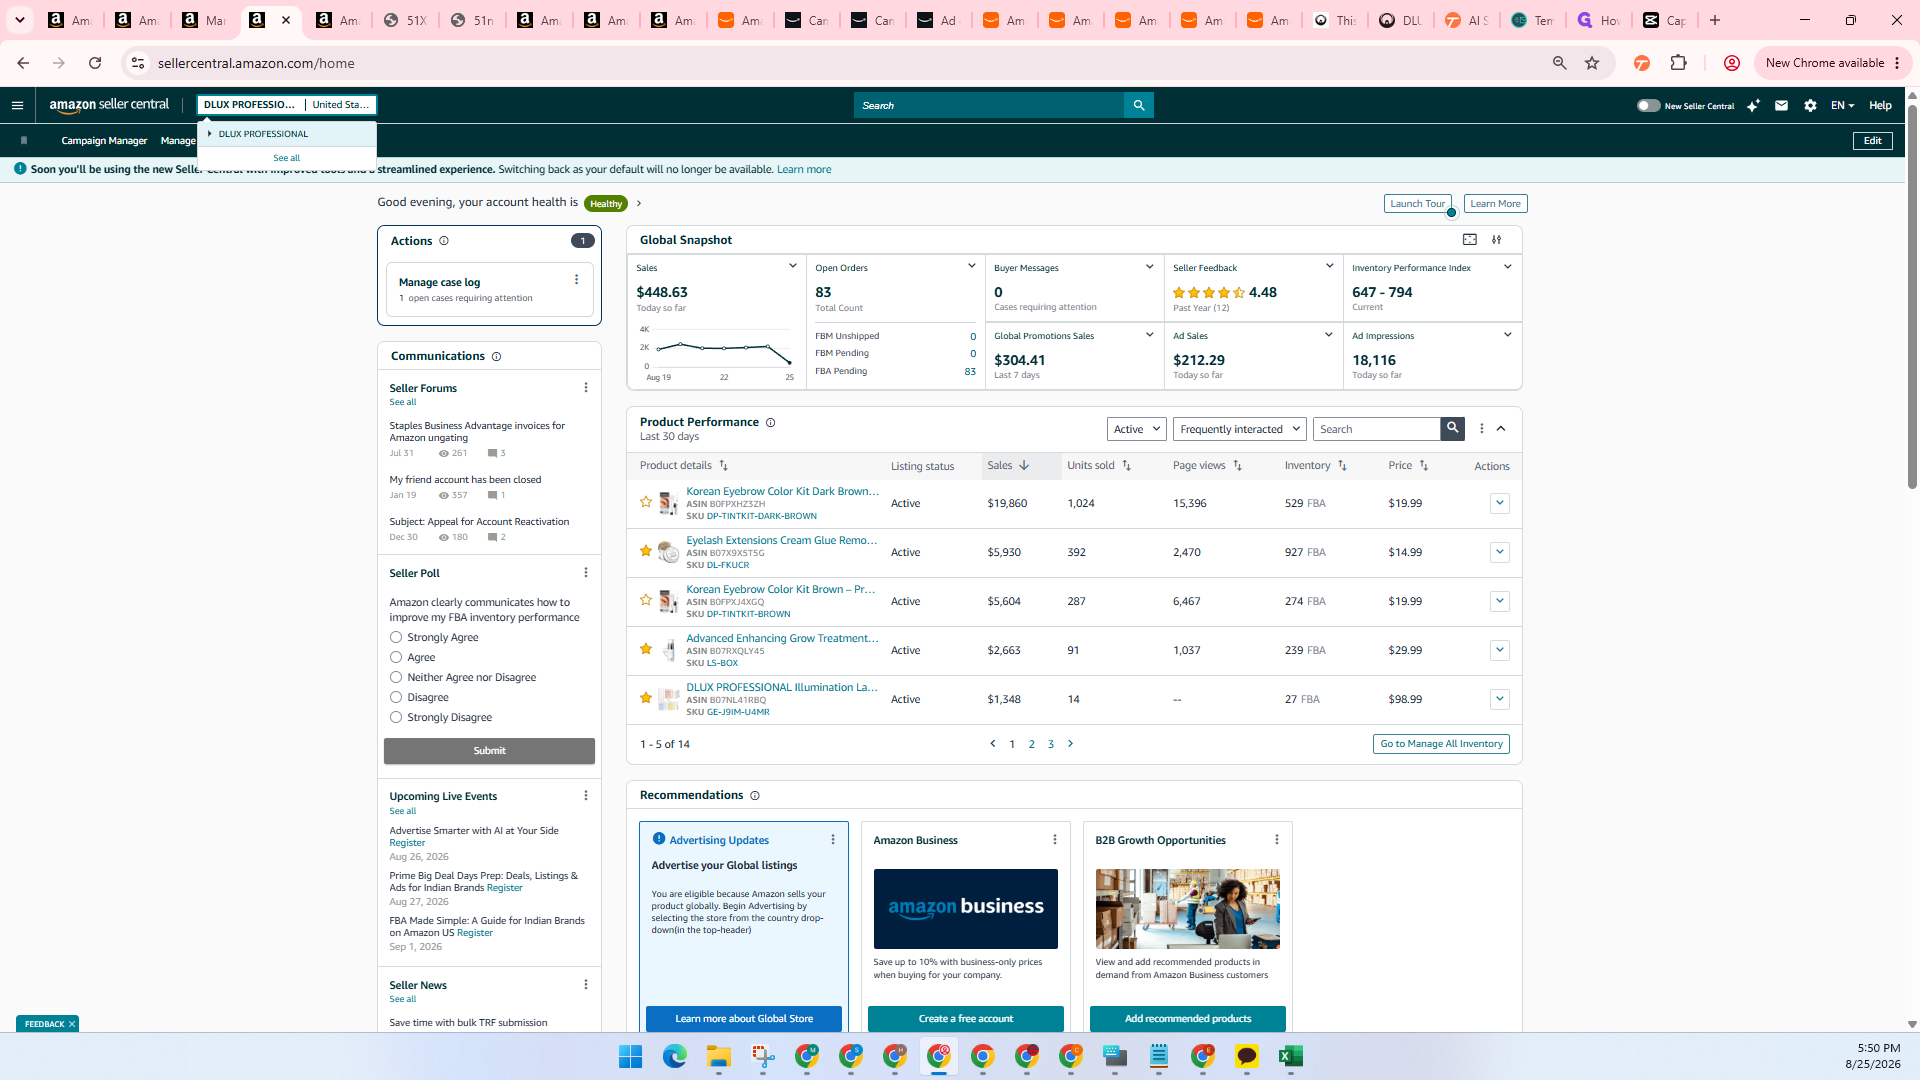Open the messages envelope icon
The image size is (1920, 1080).
pyautogui.click(x=1781, y=105)
